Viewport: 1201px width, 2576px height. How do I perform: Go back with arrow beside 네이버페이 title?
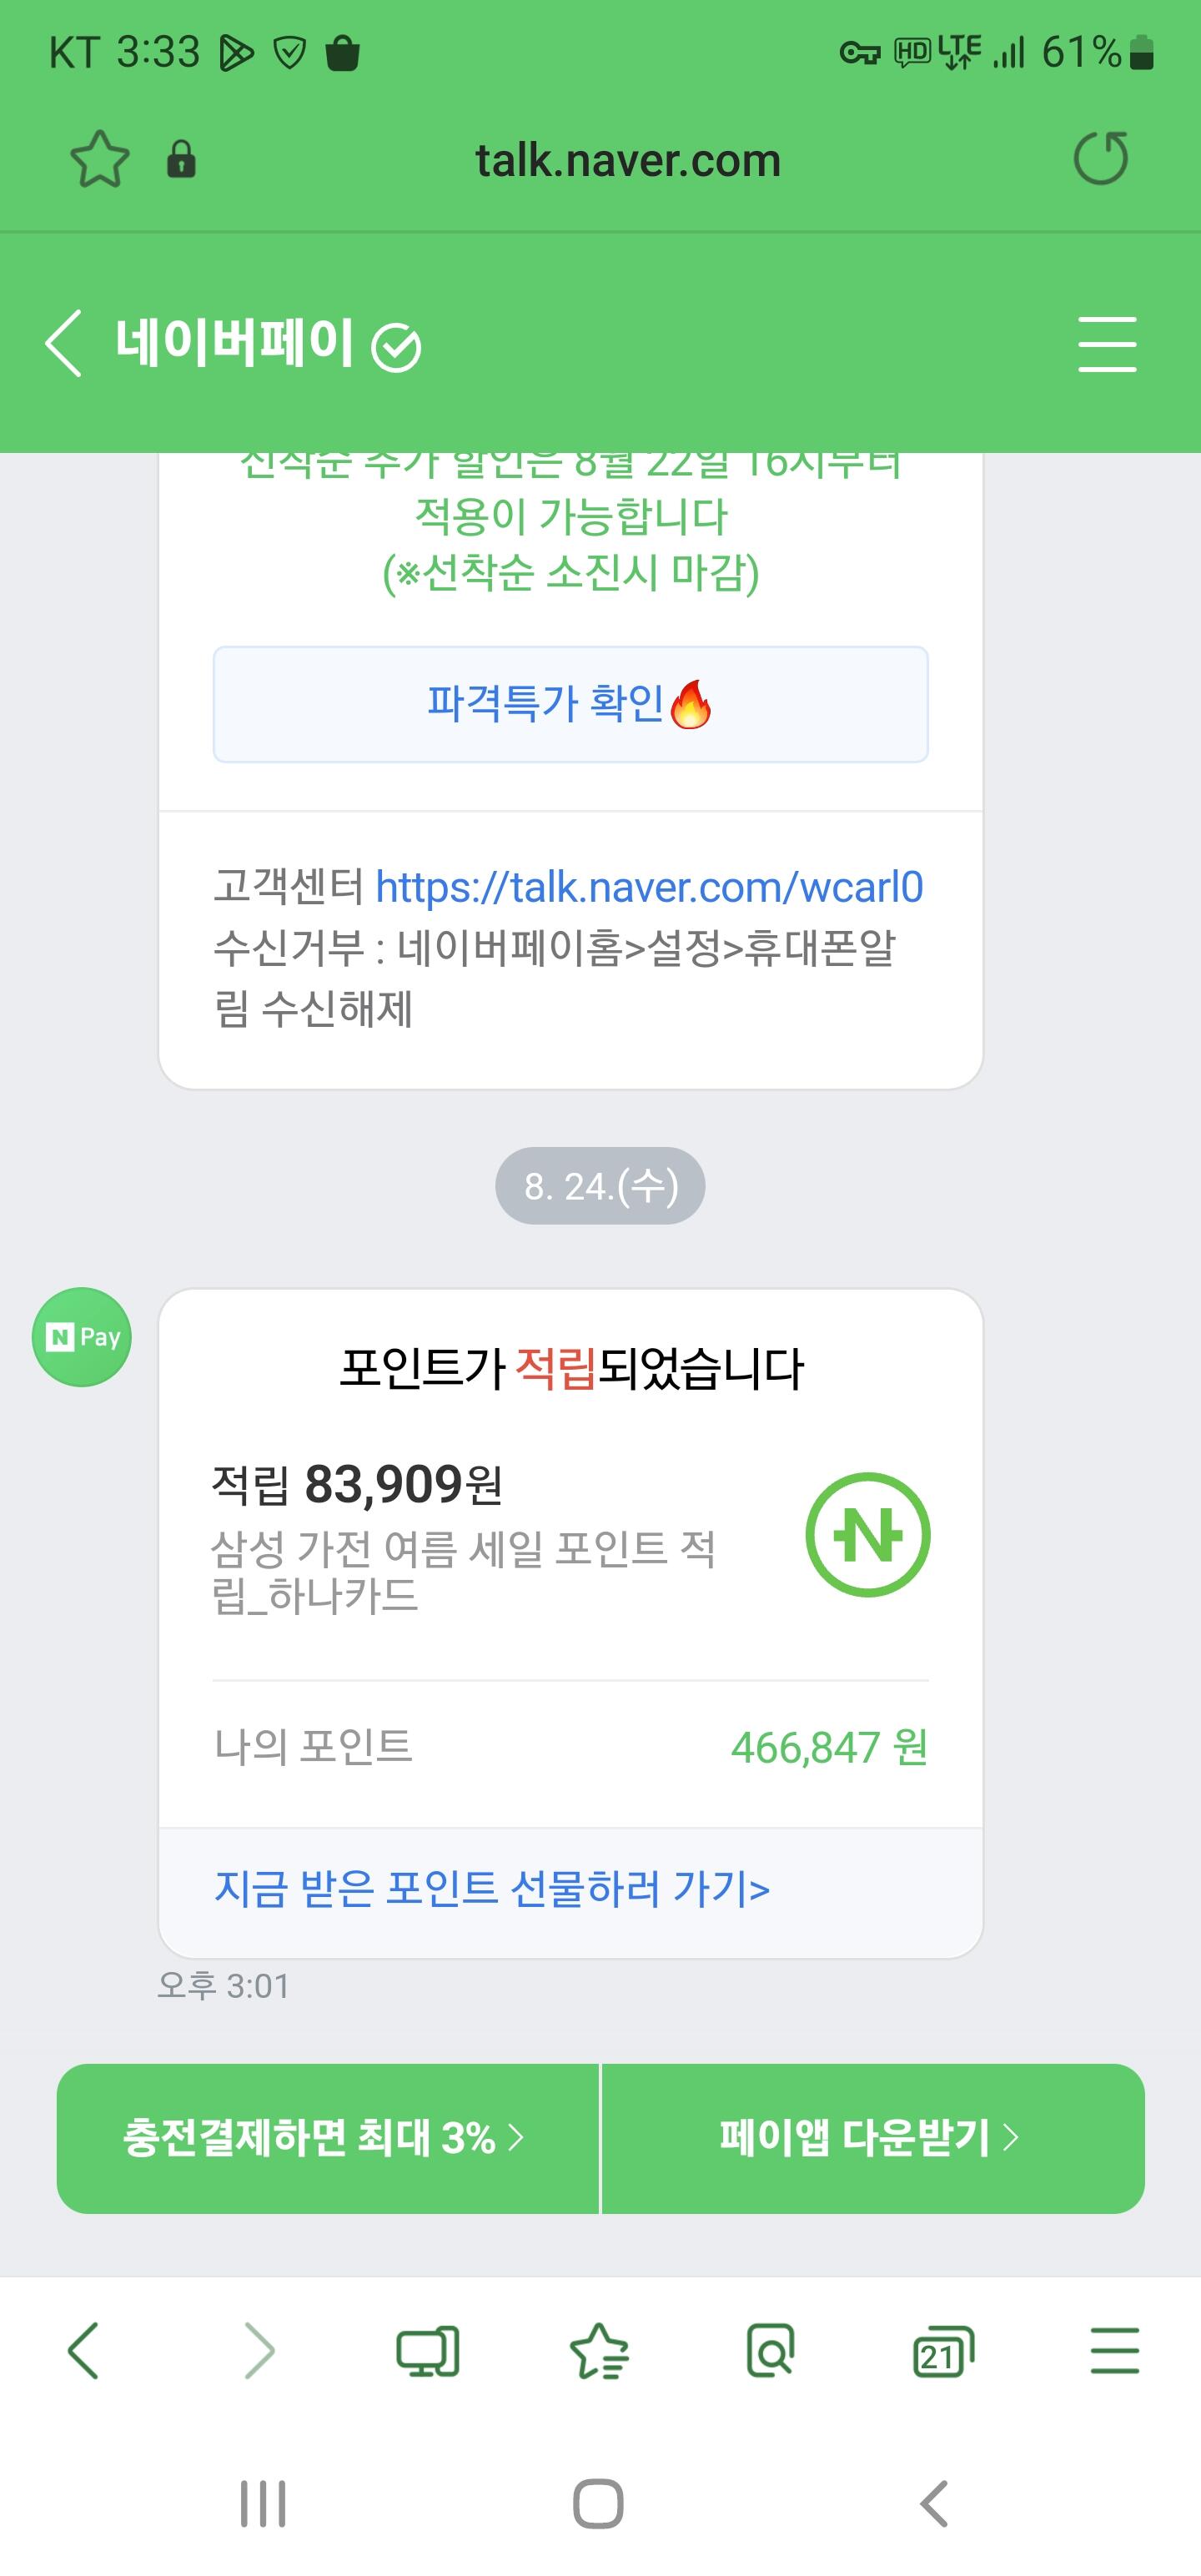coord(63,343)
